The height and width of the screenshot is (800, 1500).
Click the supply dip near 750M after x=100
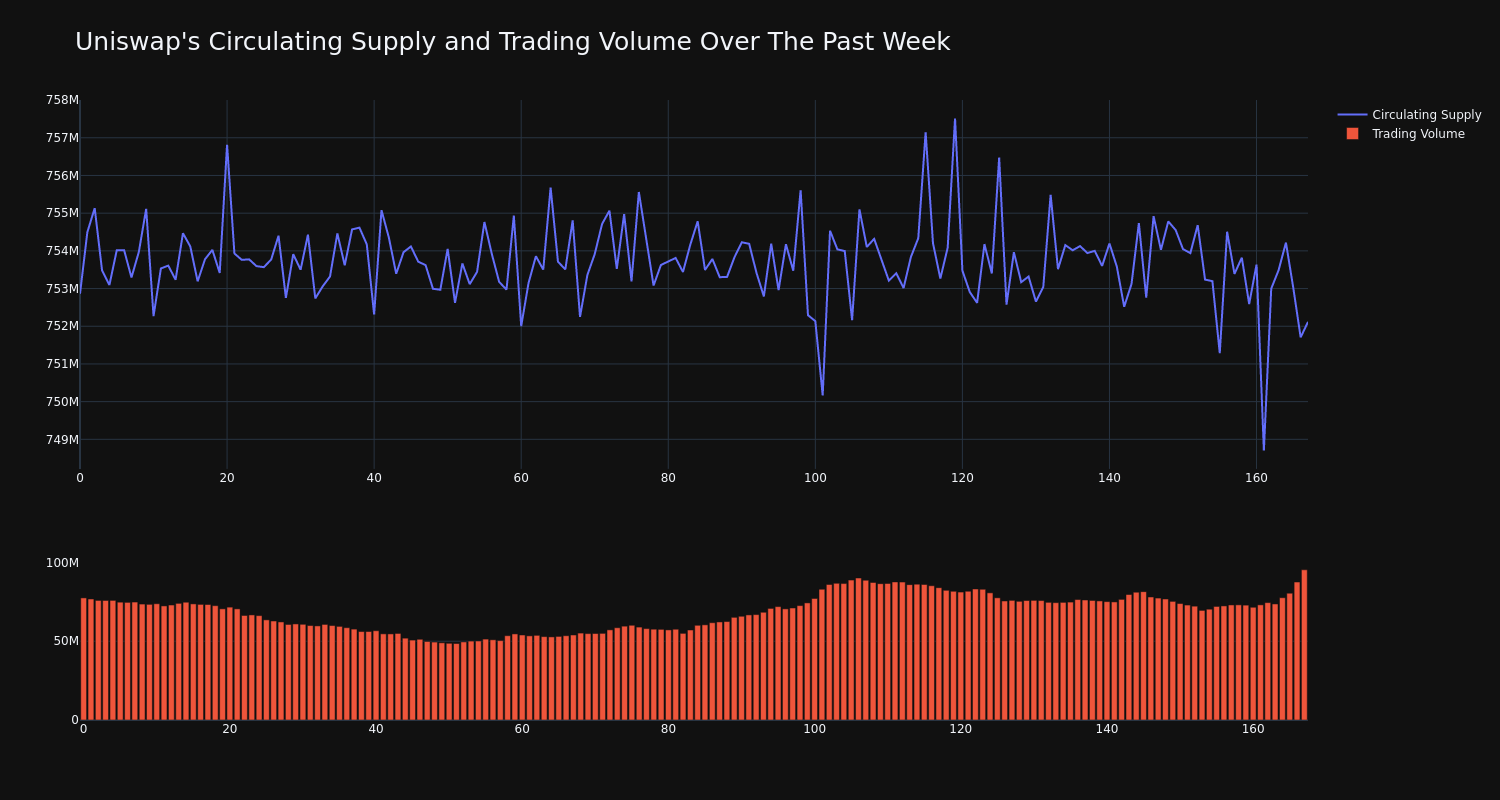pyautogui.click(x=823, y=394)
